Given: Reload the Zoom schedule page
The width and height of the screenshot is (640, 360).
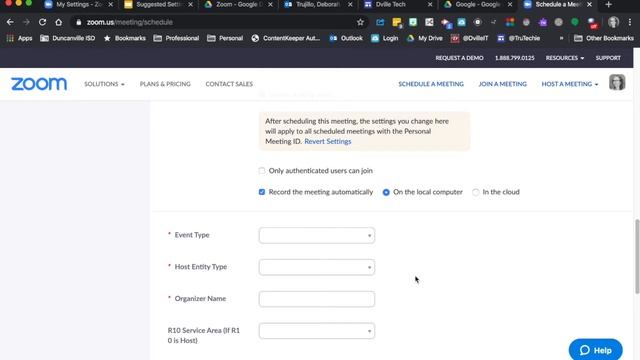Looking at the screenshot, I should 42,22.
